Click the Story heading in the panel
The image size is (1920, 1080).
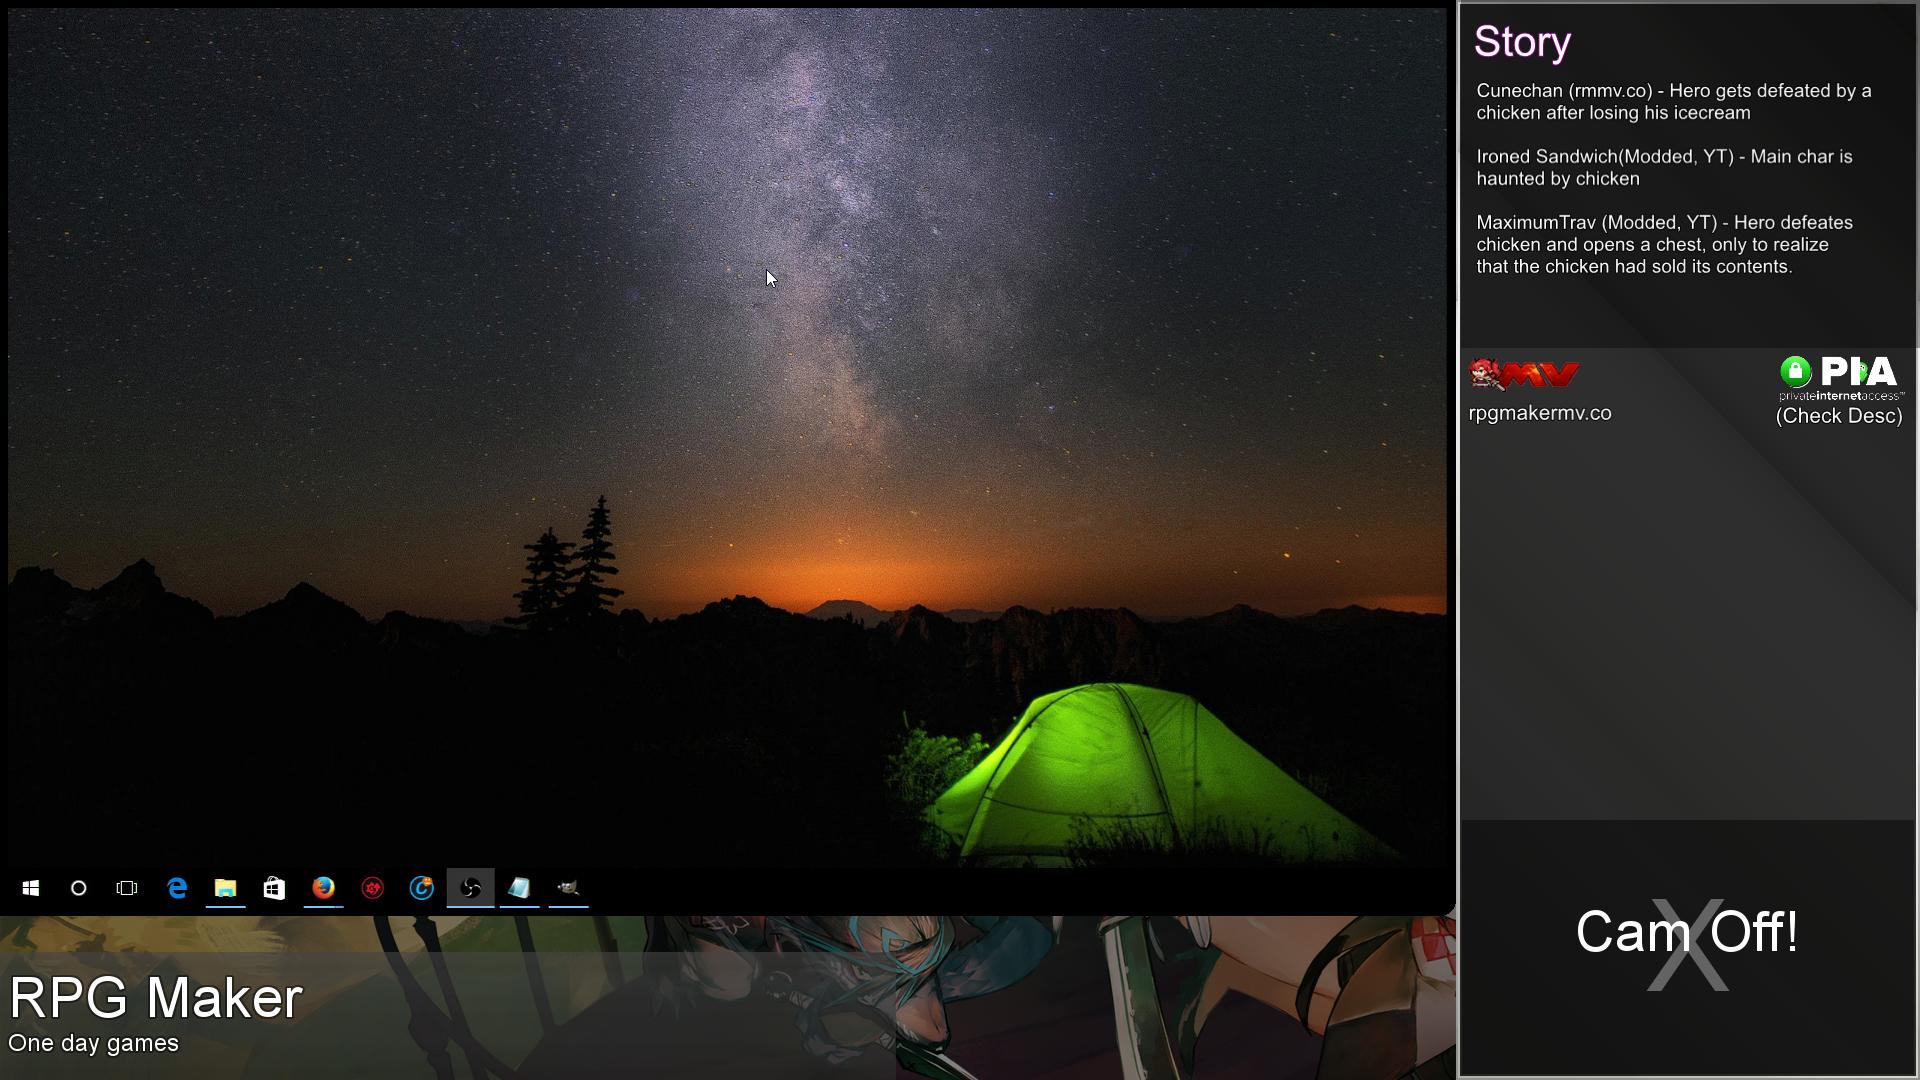1522,42
